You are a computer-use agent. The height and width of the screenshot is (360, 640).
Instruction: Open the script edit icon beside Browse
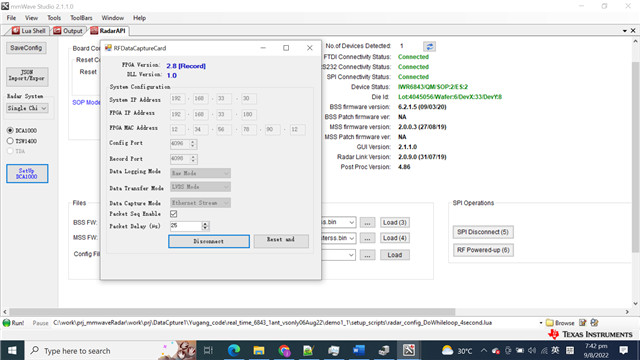pyautogui.click(x=582, y=322)
